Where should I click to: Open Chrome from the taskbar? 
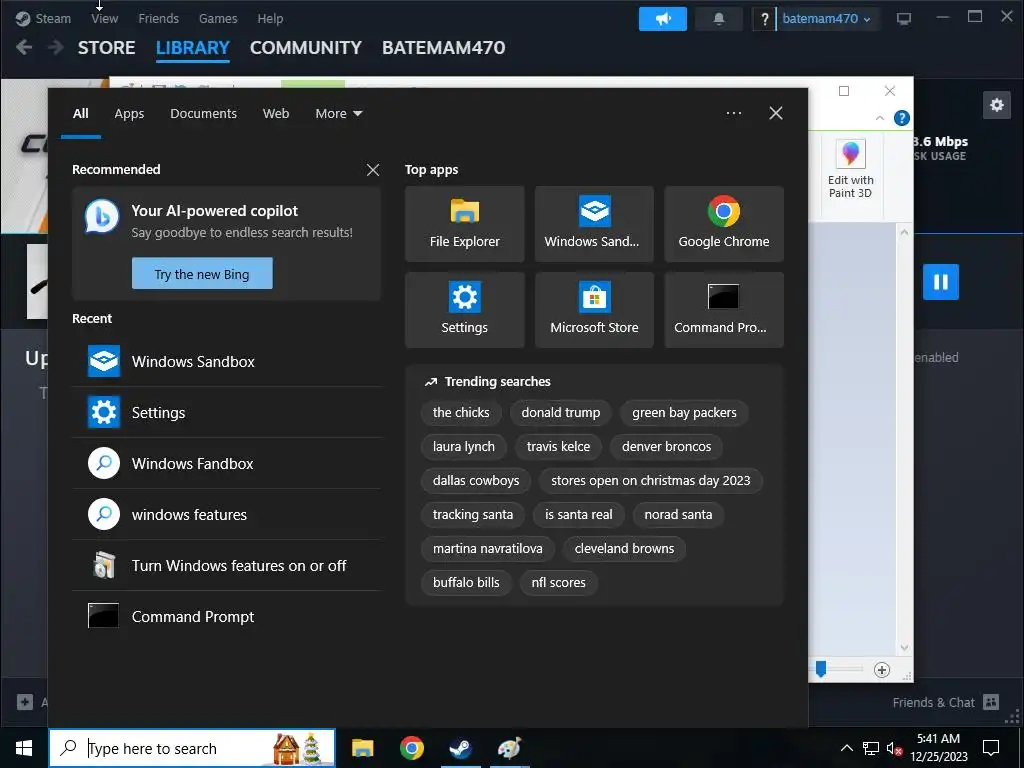pos(411,748)
